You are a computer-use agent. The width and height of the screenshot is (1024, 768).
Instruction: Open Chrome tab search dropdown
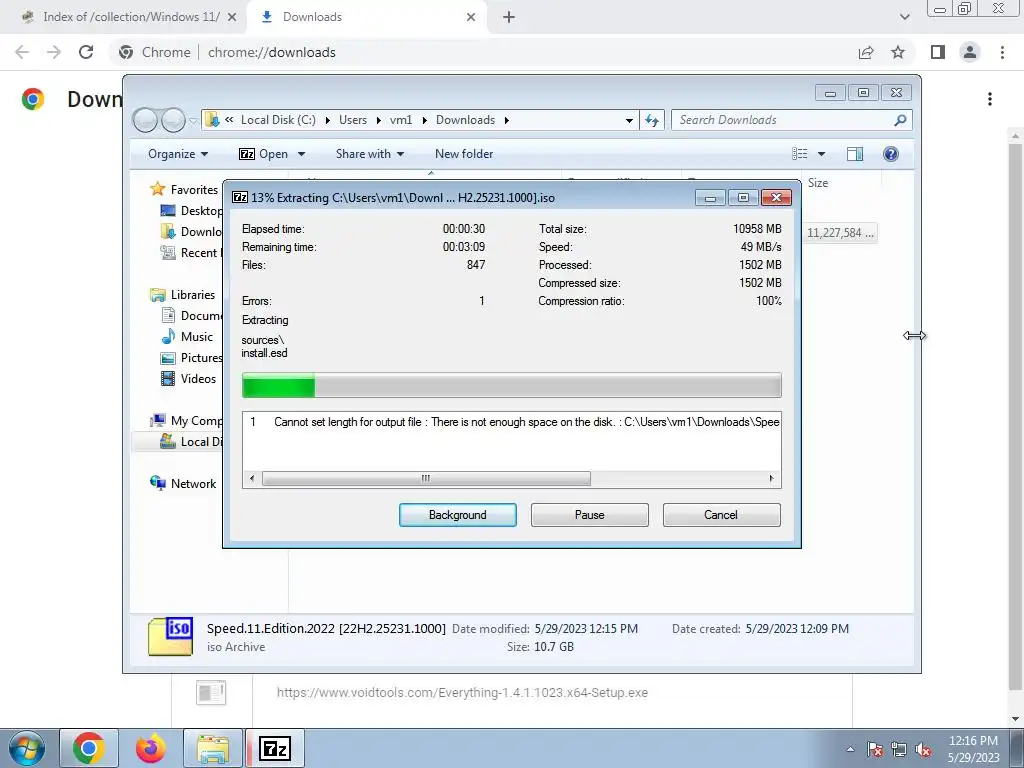pos(904,18)
